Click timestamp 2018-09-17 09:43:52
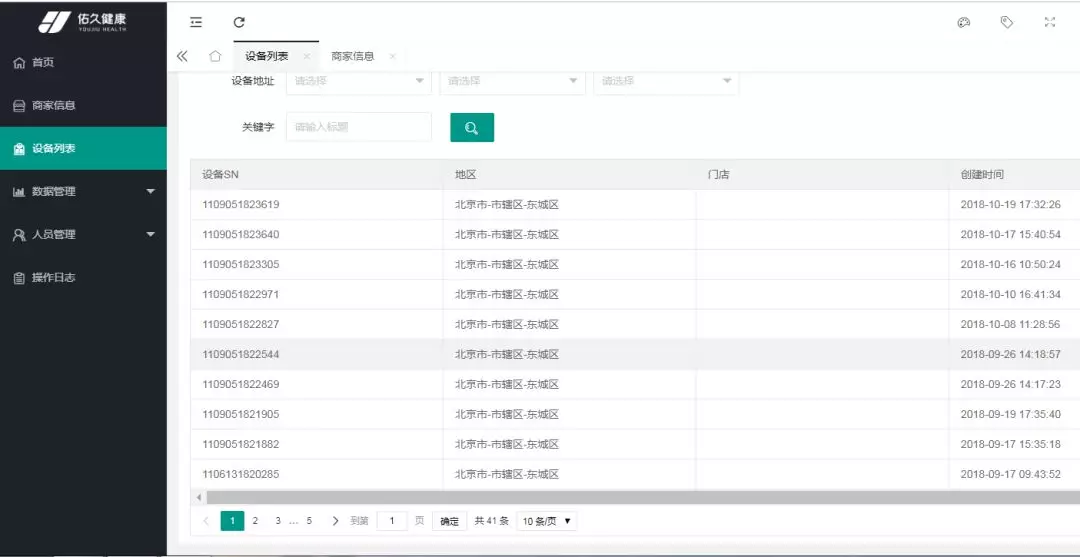 [1010, 474]
